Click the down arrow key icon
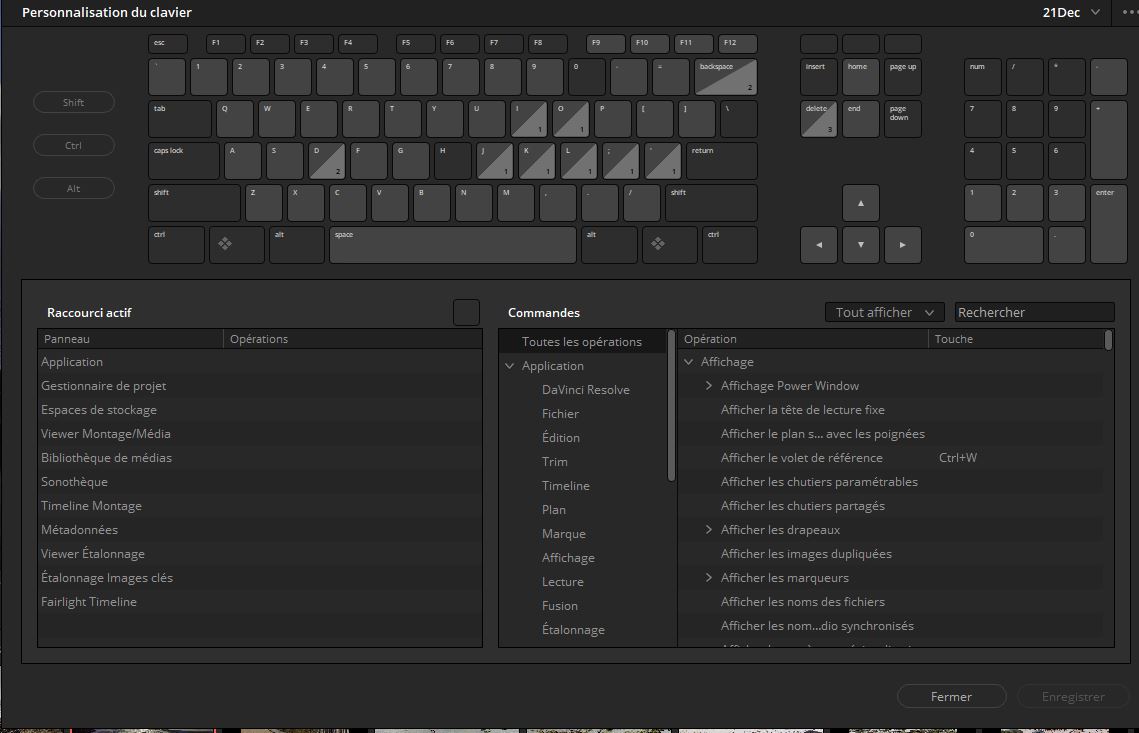The height and width of the screenshot is (733, 1139). [x=861, y=244]
